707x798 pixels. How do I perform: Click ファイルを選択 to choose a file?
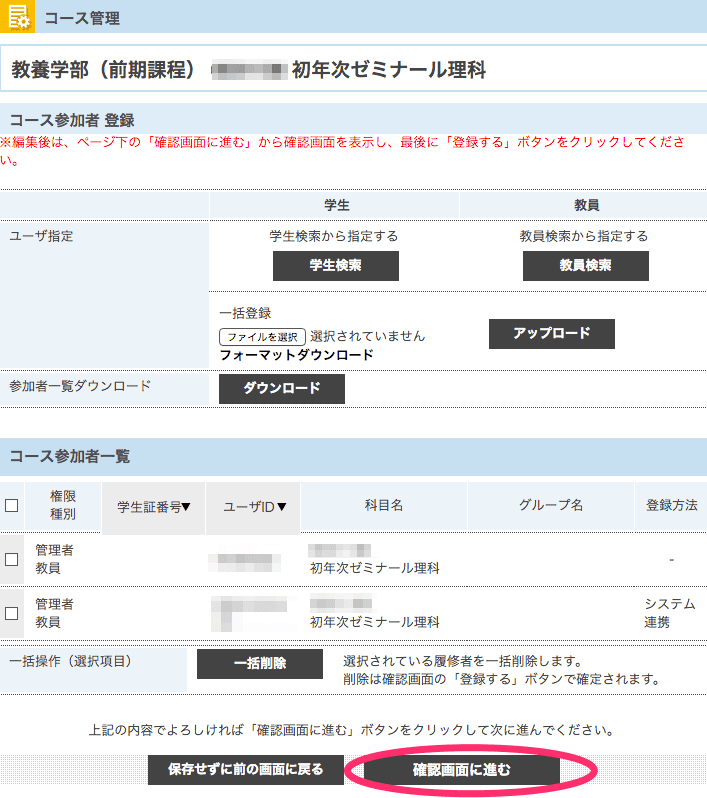pyautogui.click(x=262, y=336)
